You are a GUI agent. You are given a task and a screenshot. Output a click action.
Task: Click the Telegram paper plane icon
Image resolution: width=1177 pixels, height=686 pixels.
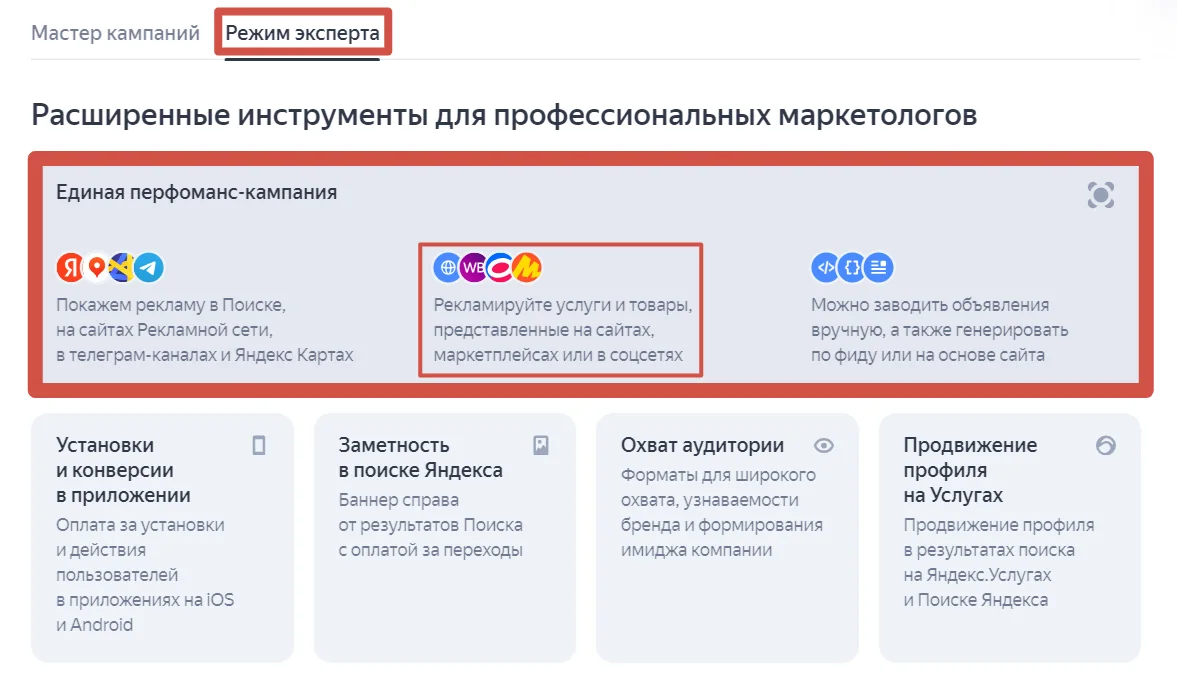click(x=149, y=267)
